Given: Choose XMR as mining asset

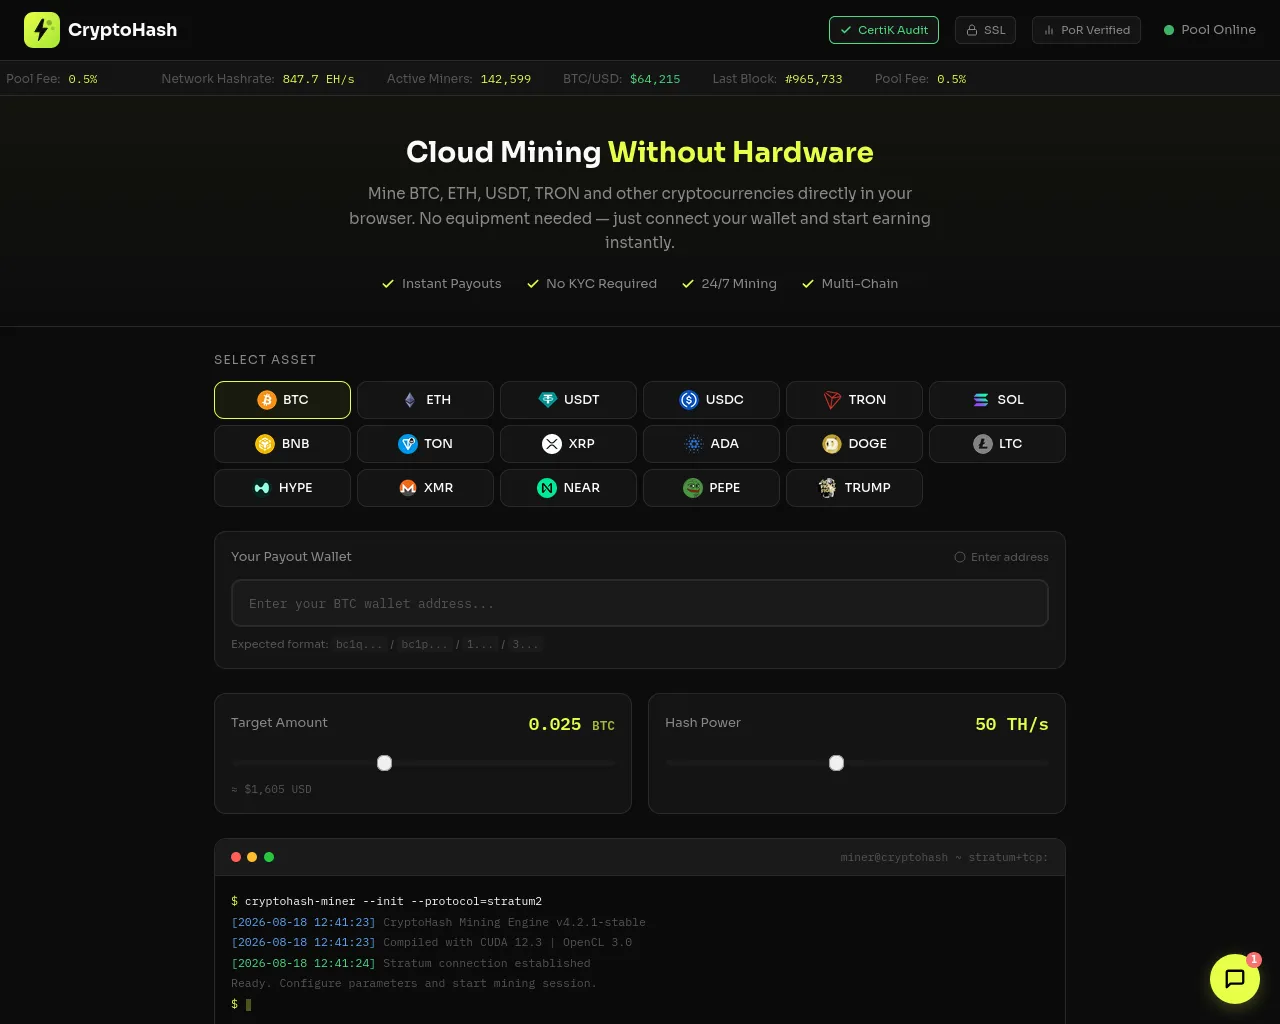Looking at the screenshot, I should click(425, 488).
